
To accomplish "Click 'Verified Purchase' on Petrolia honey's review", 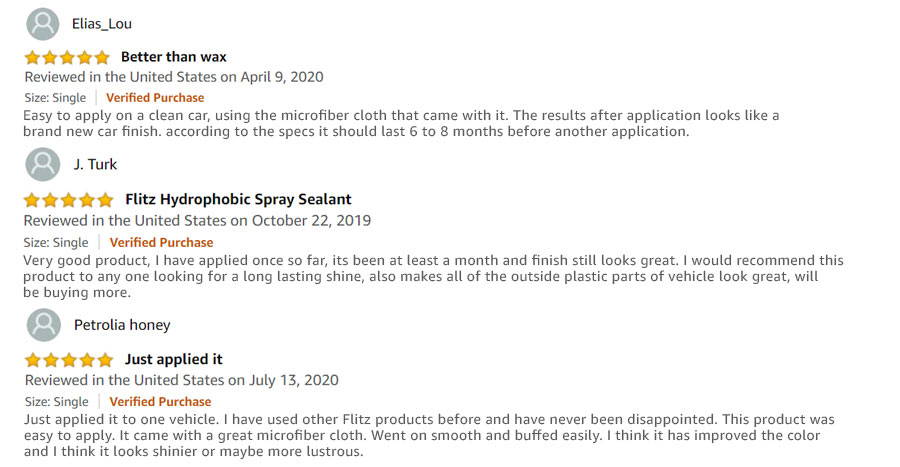I will click(160, 402).
